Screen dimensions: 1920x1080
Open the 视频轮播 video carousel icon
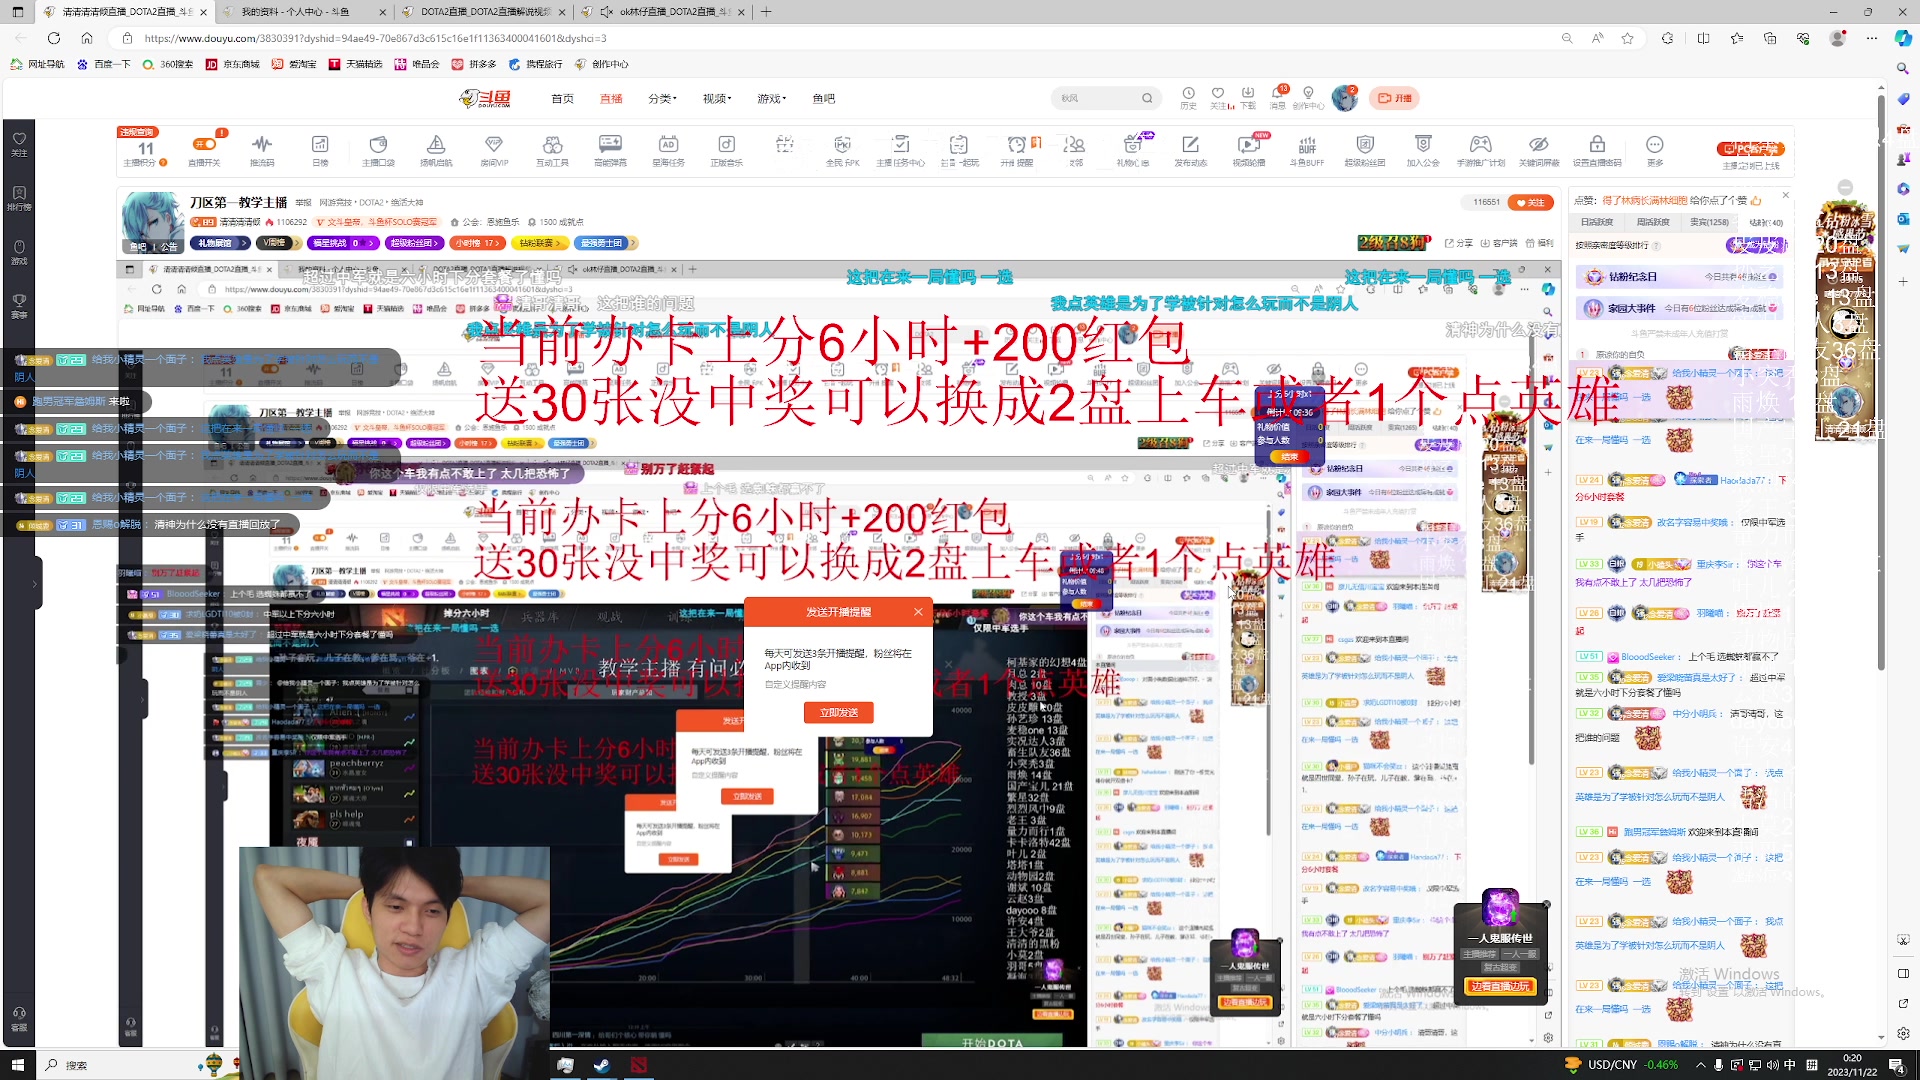click(1249, 149)
